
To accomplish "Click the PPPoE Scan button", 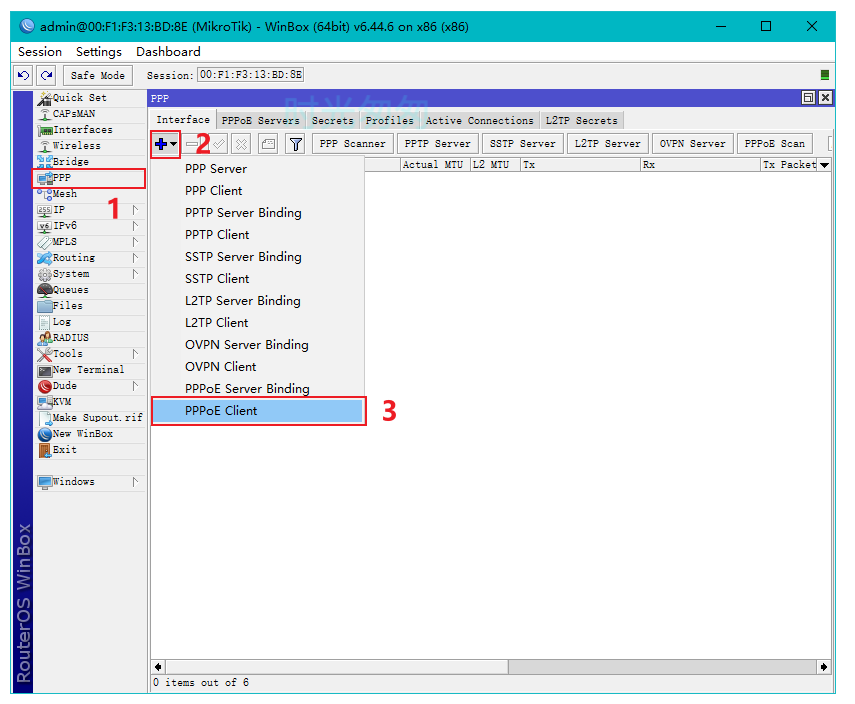I will point(774,144).
